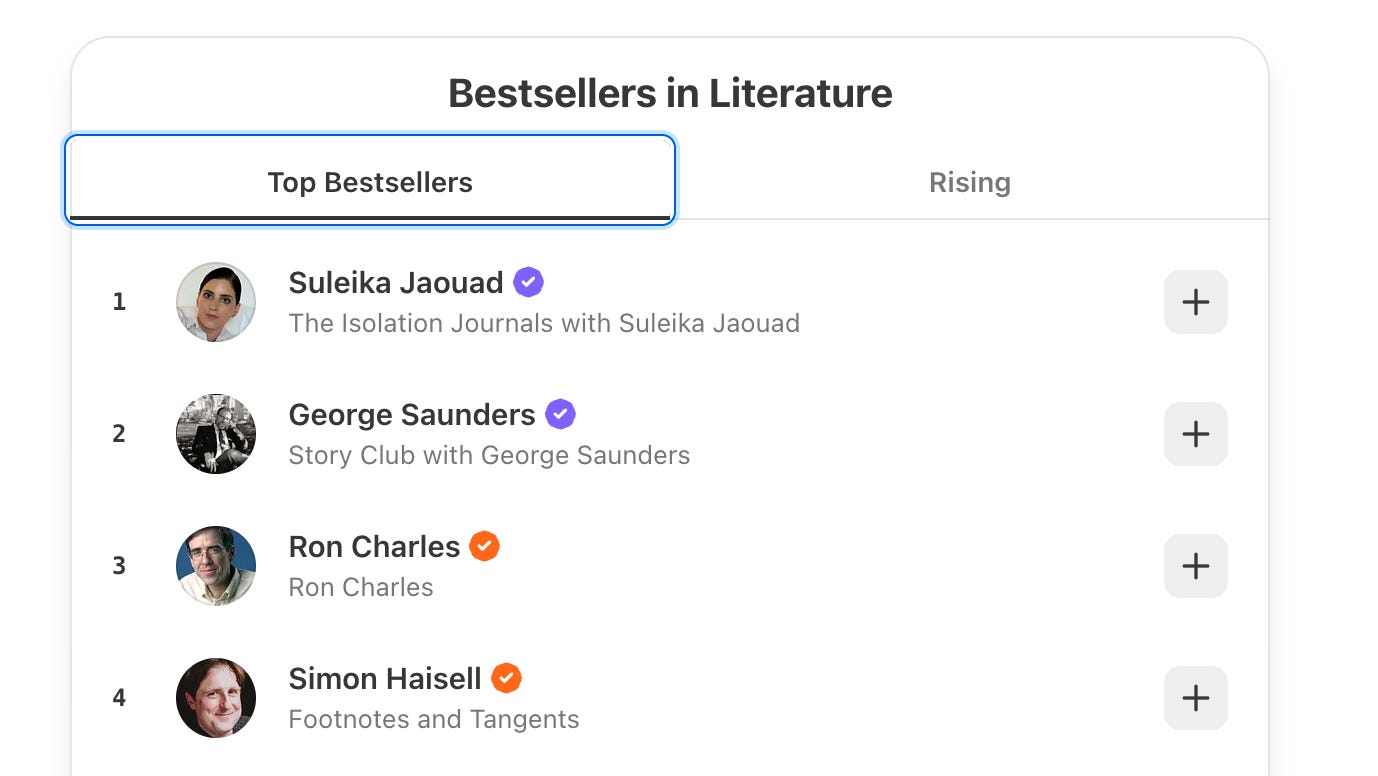Go to Footnotes and Tangents publication
This screenshot has width=1378, height=776.
point(434,719)
